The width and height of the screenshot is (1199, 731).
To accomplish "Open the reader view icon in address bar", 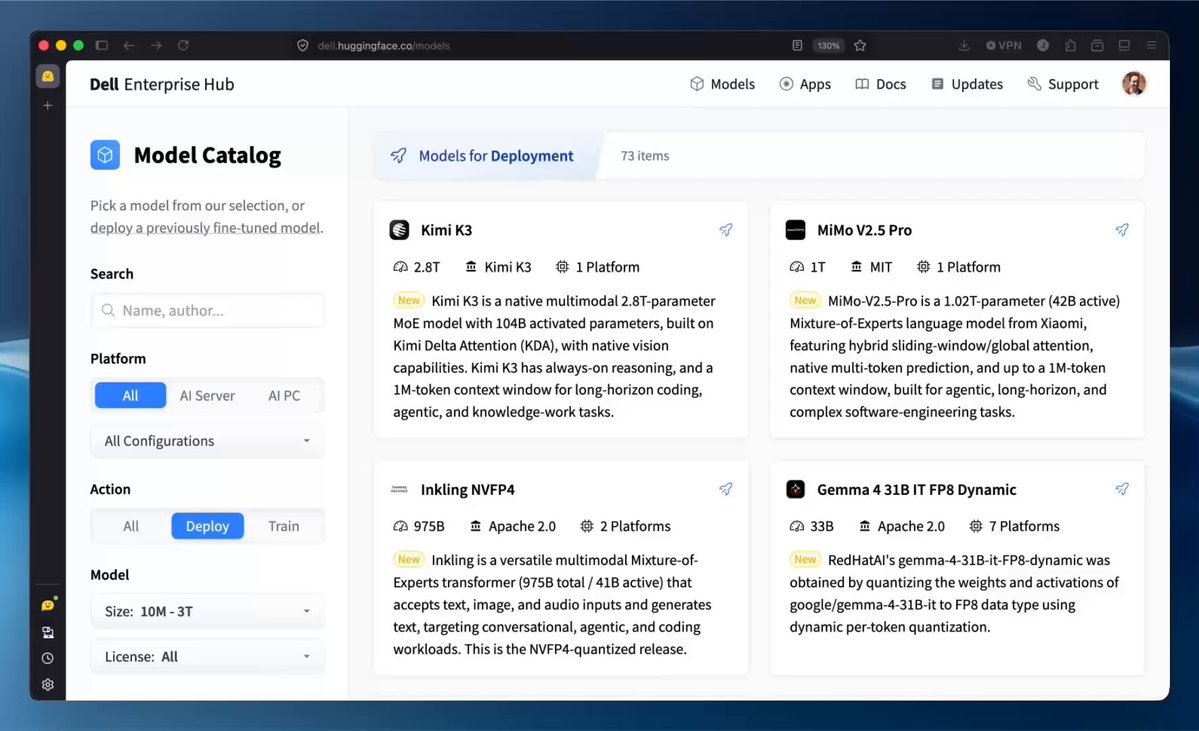I will point(797,45).
